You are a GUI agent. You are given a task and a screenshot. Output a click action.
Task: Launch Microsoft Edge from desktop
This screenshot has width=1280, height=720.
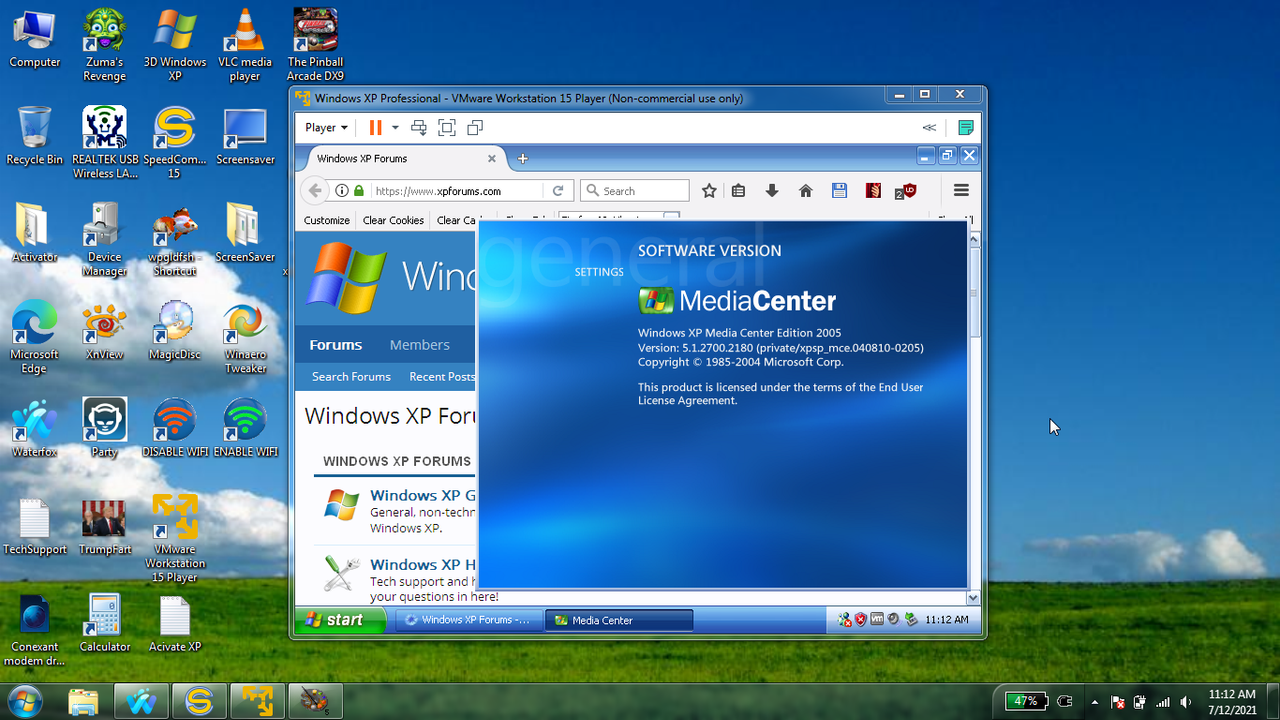coord(34,337)
